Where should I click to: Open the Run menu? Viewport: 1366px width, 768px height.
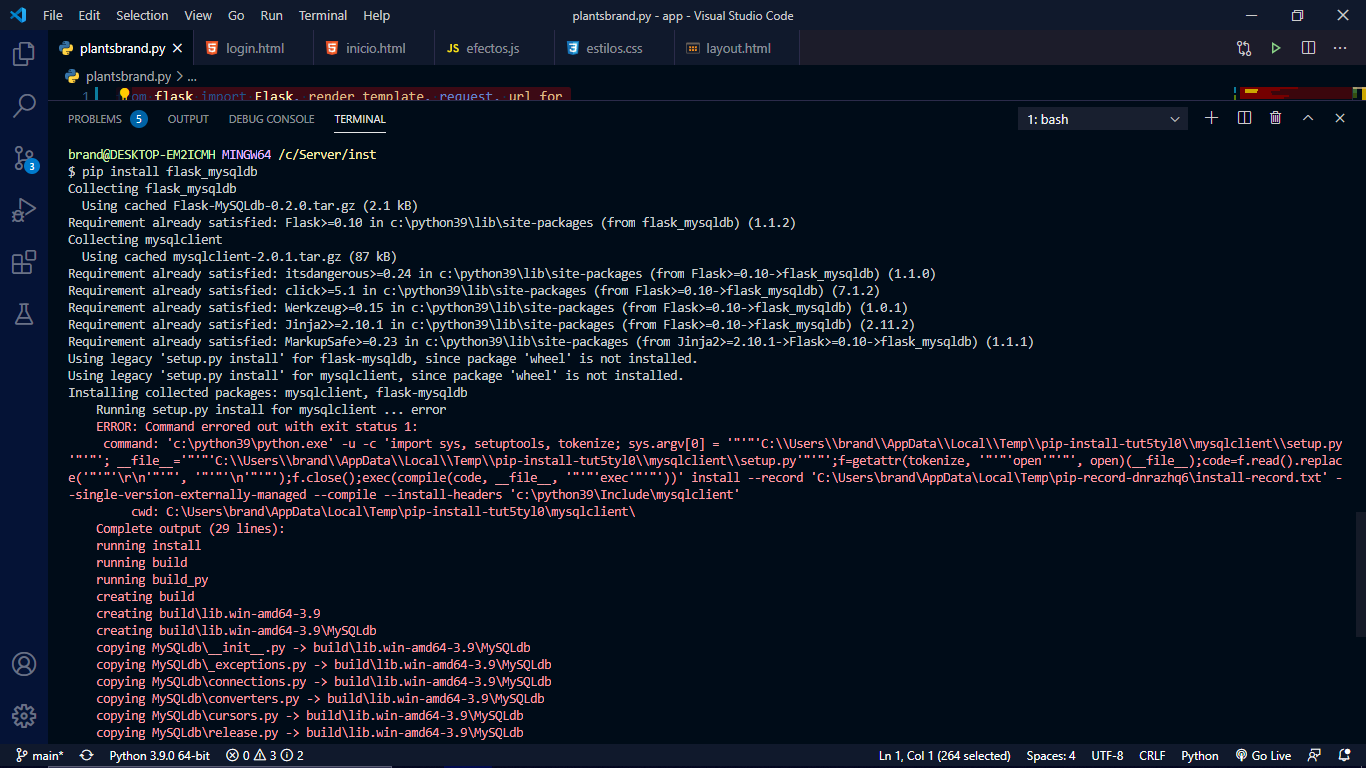pos(271,15)
